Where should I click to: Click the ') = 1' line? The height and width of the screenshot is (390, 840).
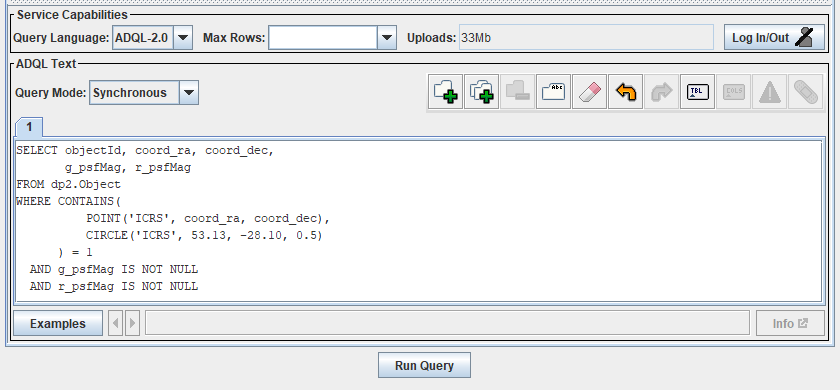(x=76, y=252)
